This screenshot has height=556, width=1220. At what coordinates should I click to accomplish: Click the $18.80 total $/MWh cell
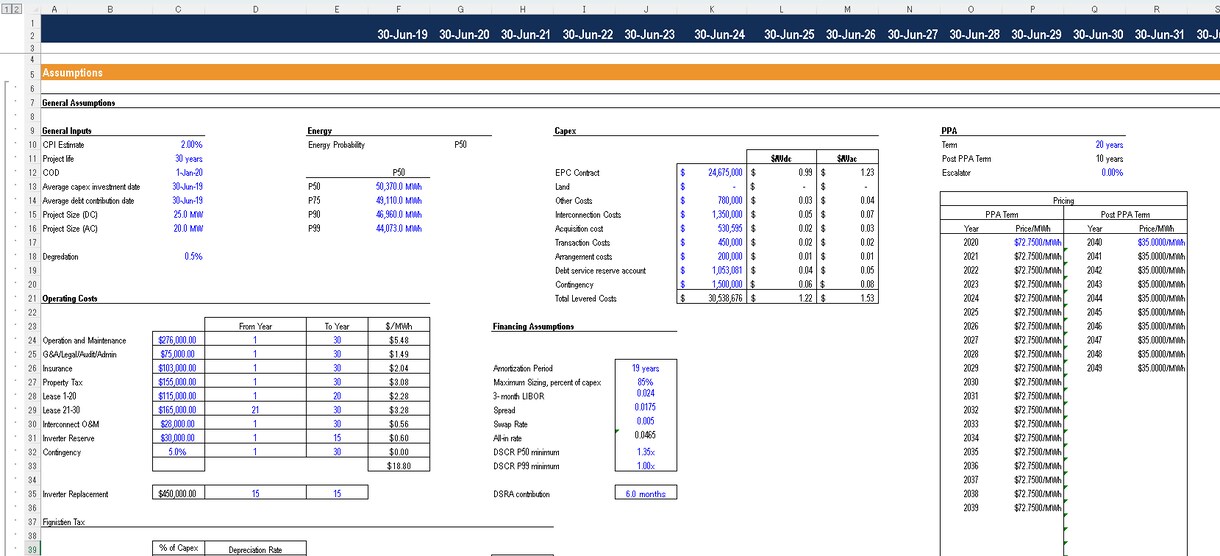(x=399, y=467)
